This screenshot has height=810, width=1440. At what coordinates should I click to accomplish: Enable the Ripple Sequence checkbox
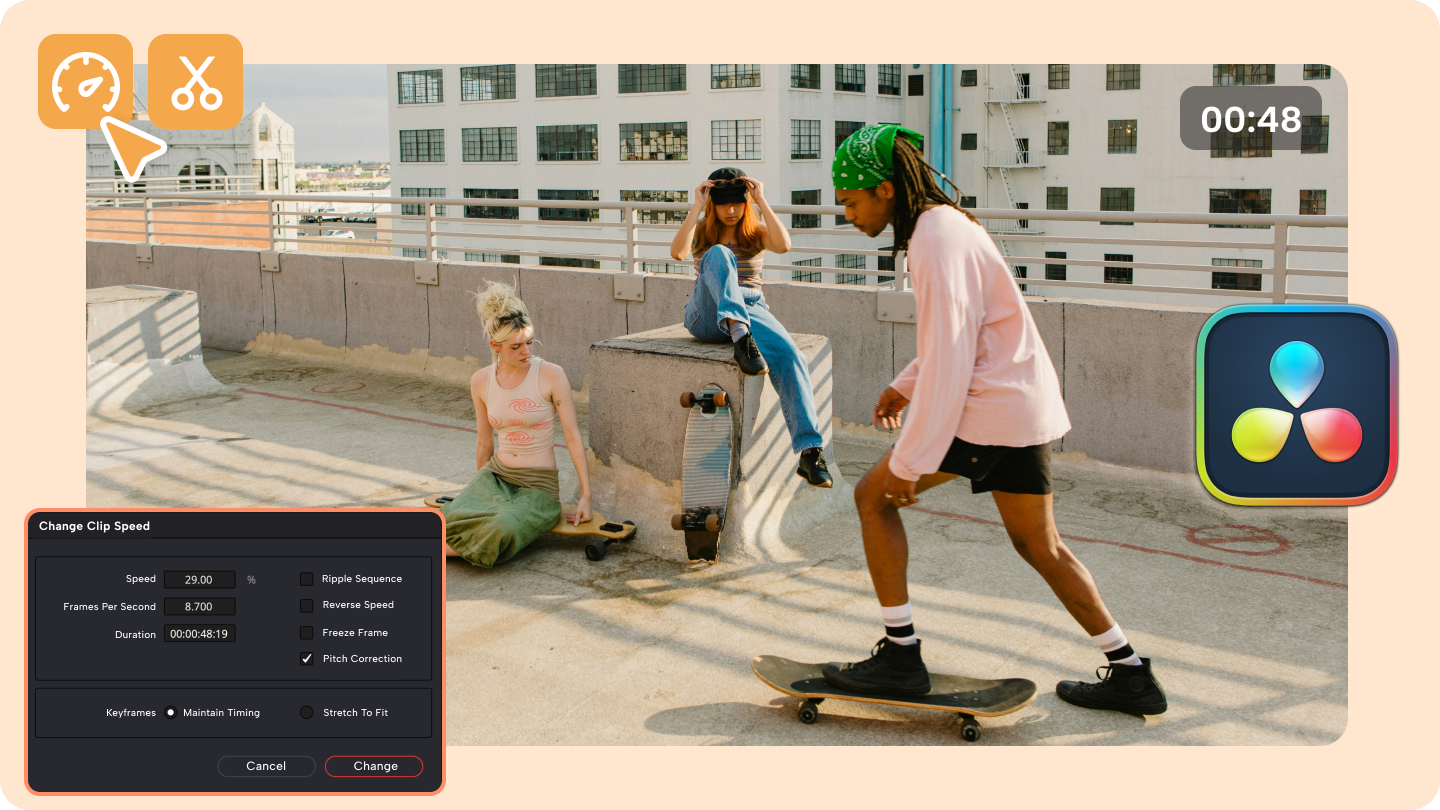point(306,578)
